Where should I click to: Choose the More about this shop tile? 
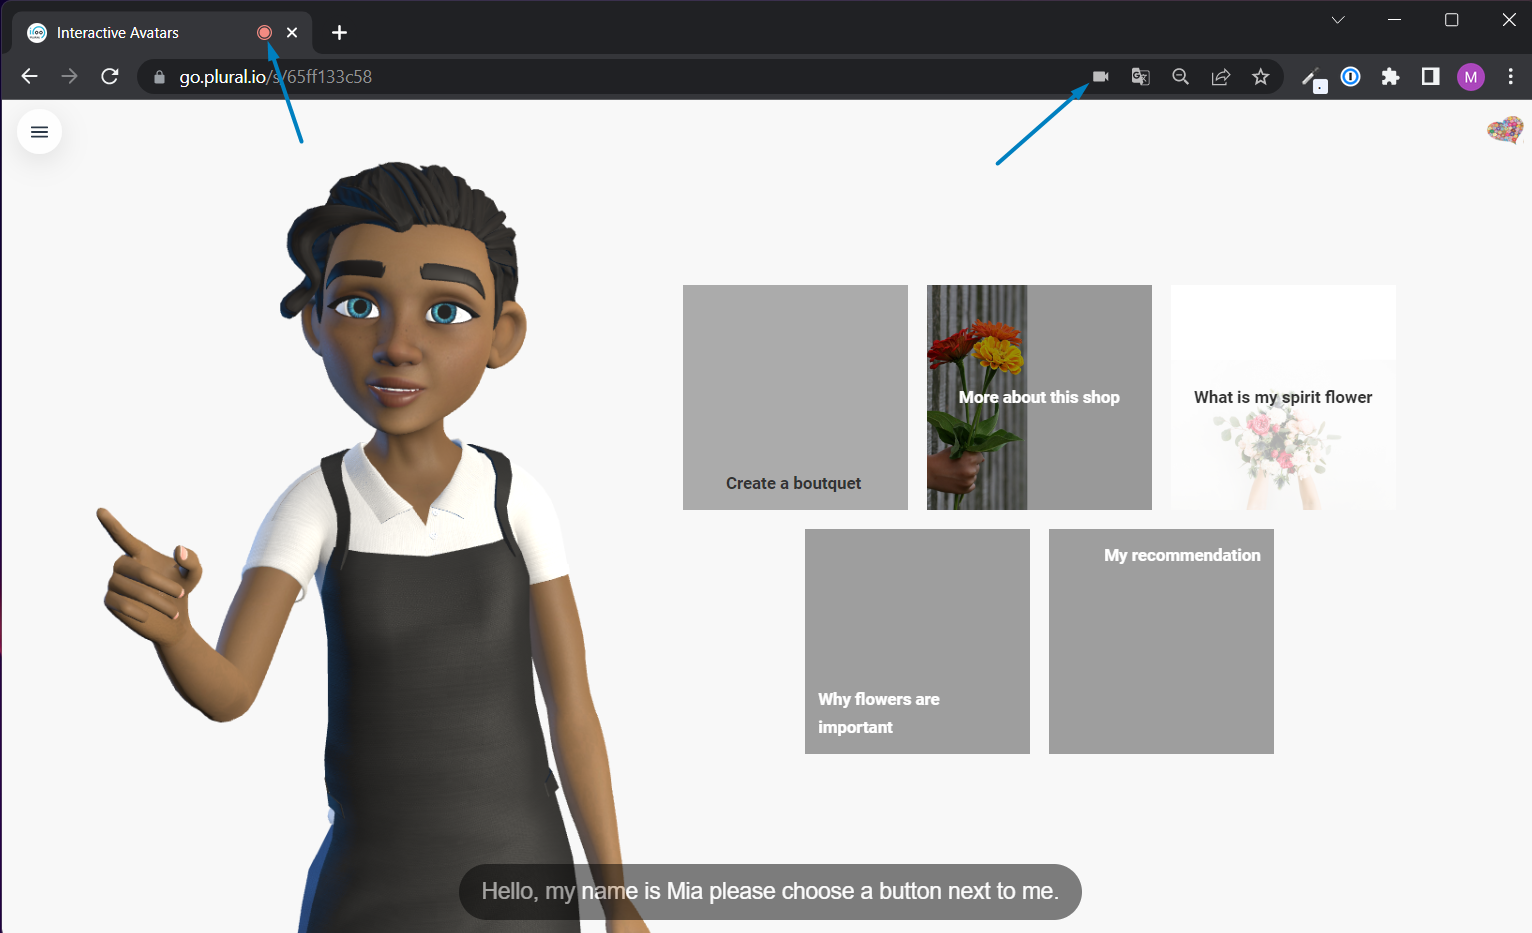click(1039, 397)
